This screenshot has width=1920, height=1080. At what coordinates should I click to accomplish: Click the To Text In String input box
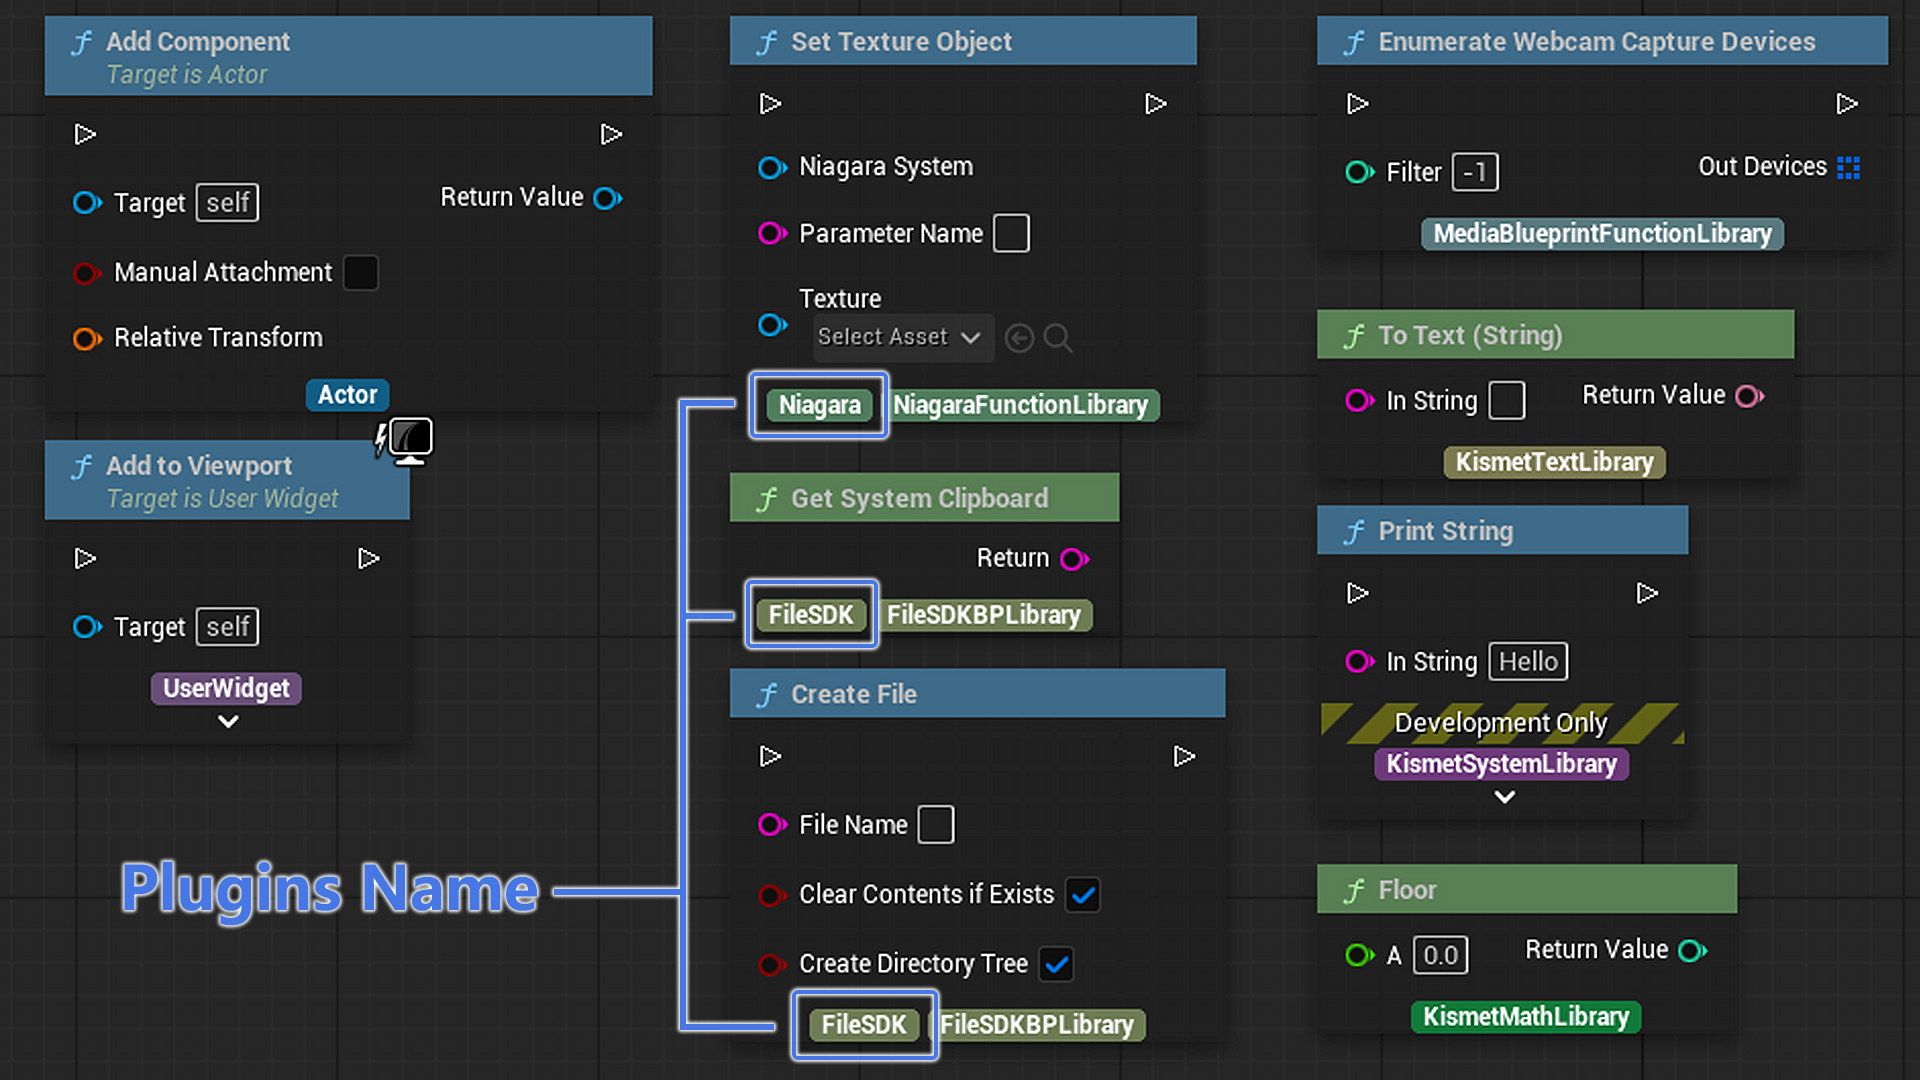1507,401
